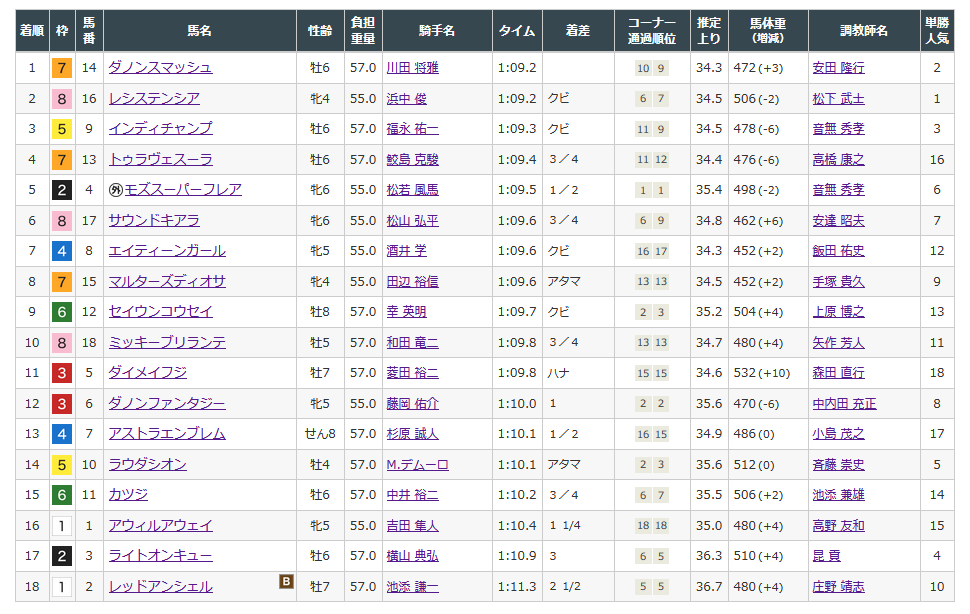Click green frame 6 badge in カツジ row
The image size is (970, 614).
[x=62, y=495]
